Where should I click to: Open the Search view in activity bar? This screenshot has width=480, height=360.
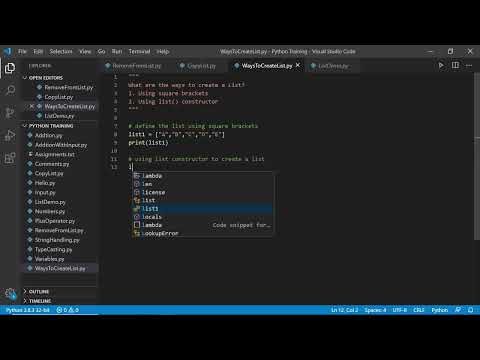10,90
